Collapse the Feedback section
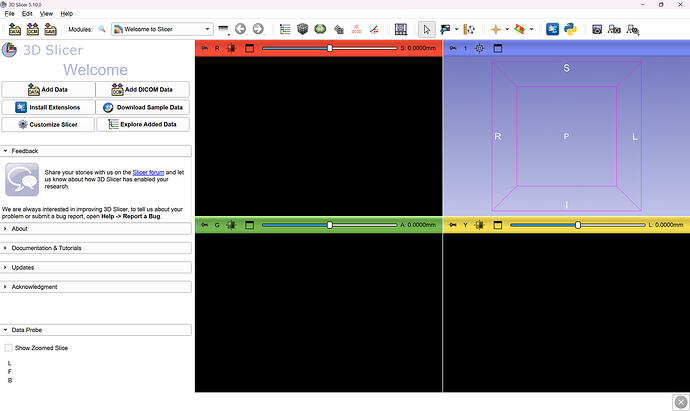Image resolution: width=690 pixels, height=411 pixels. click(96, 151)
